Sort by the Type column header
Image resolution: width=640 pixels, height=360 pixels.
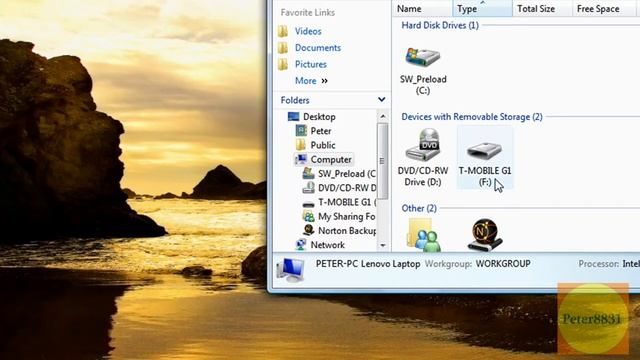pyautogui.click(x=482, y=9)
